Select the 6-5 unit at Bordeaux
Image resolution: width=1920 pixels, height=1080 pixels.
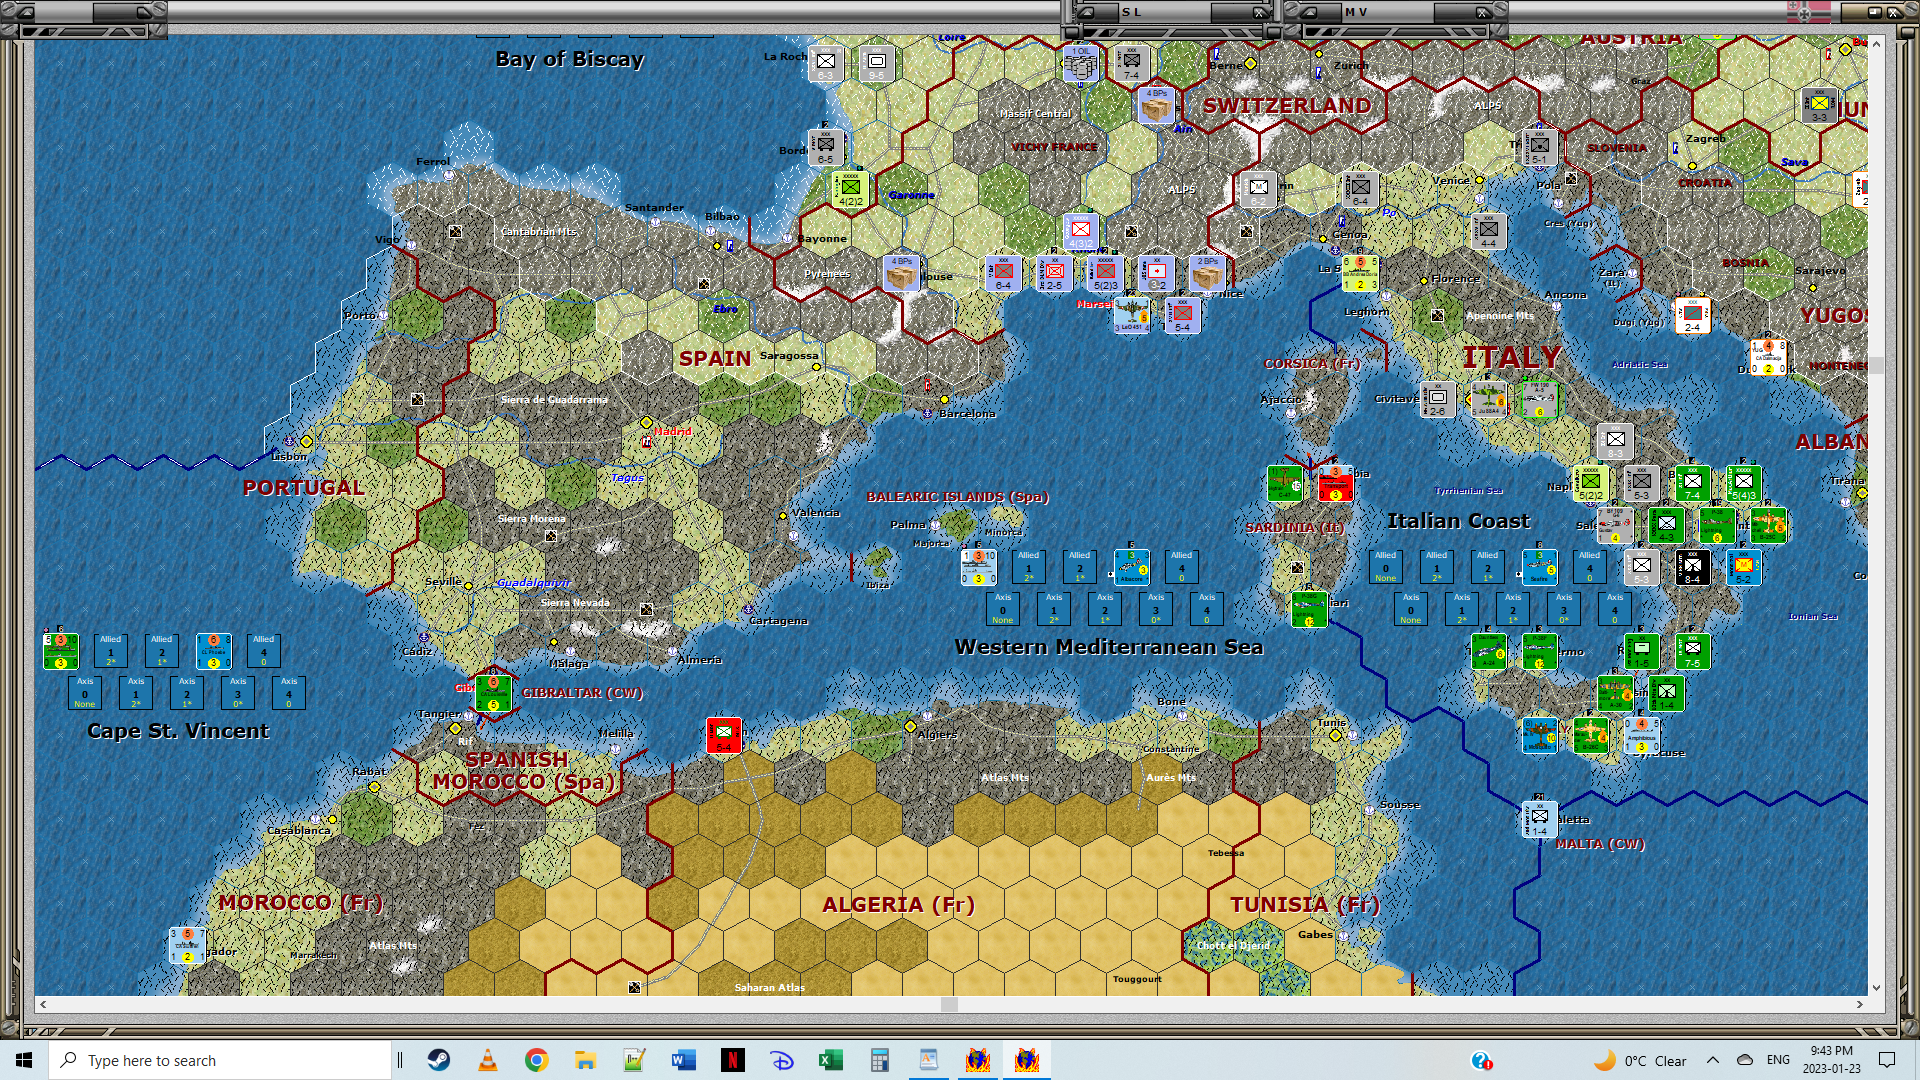825,147
